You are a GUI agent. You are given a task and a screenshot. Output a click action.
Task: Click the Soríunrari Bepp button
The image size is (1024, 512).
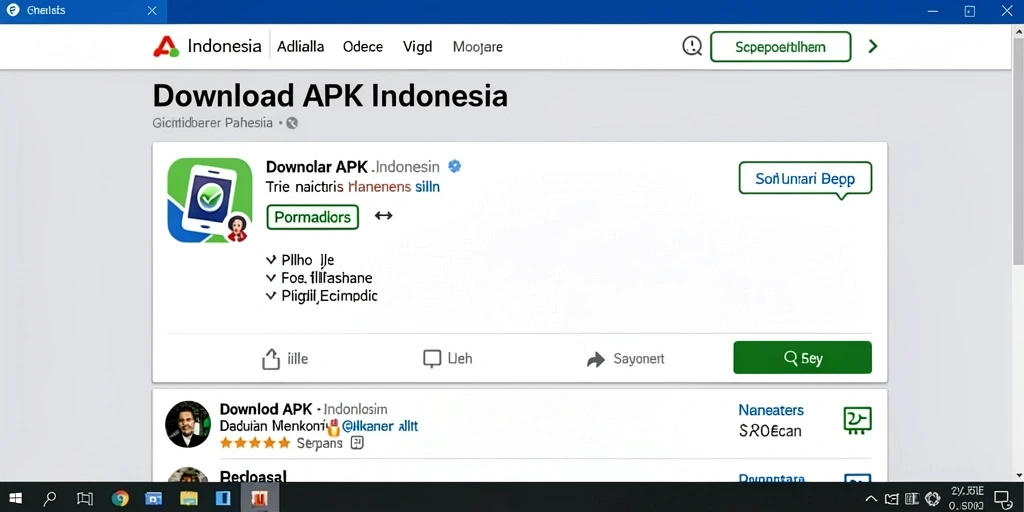(x=805, y=178)
